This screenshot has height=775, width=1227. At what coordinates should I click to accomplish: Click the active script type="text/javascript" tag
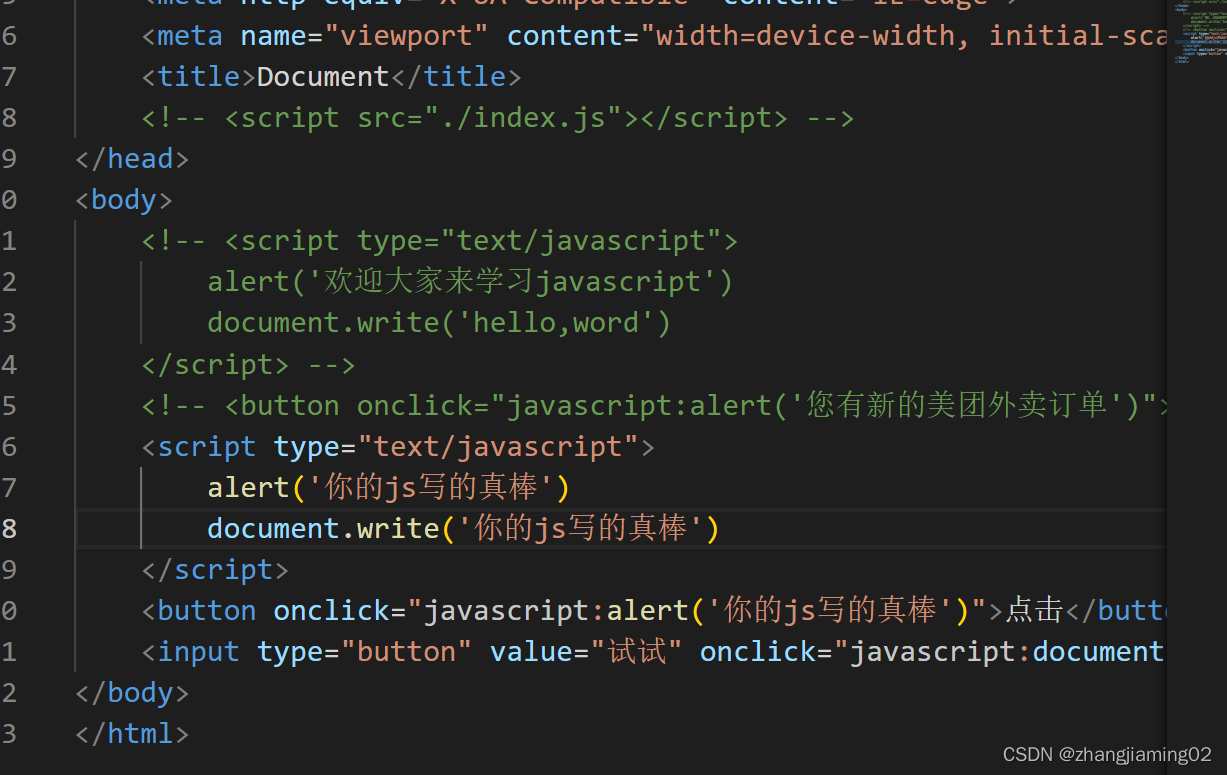(398, 446)
